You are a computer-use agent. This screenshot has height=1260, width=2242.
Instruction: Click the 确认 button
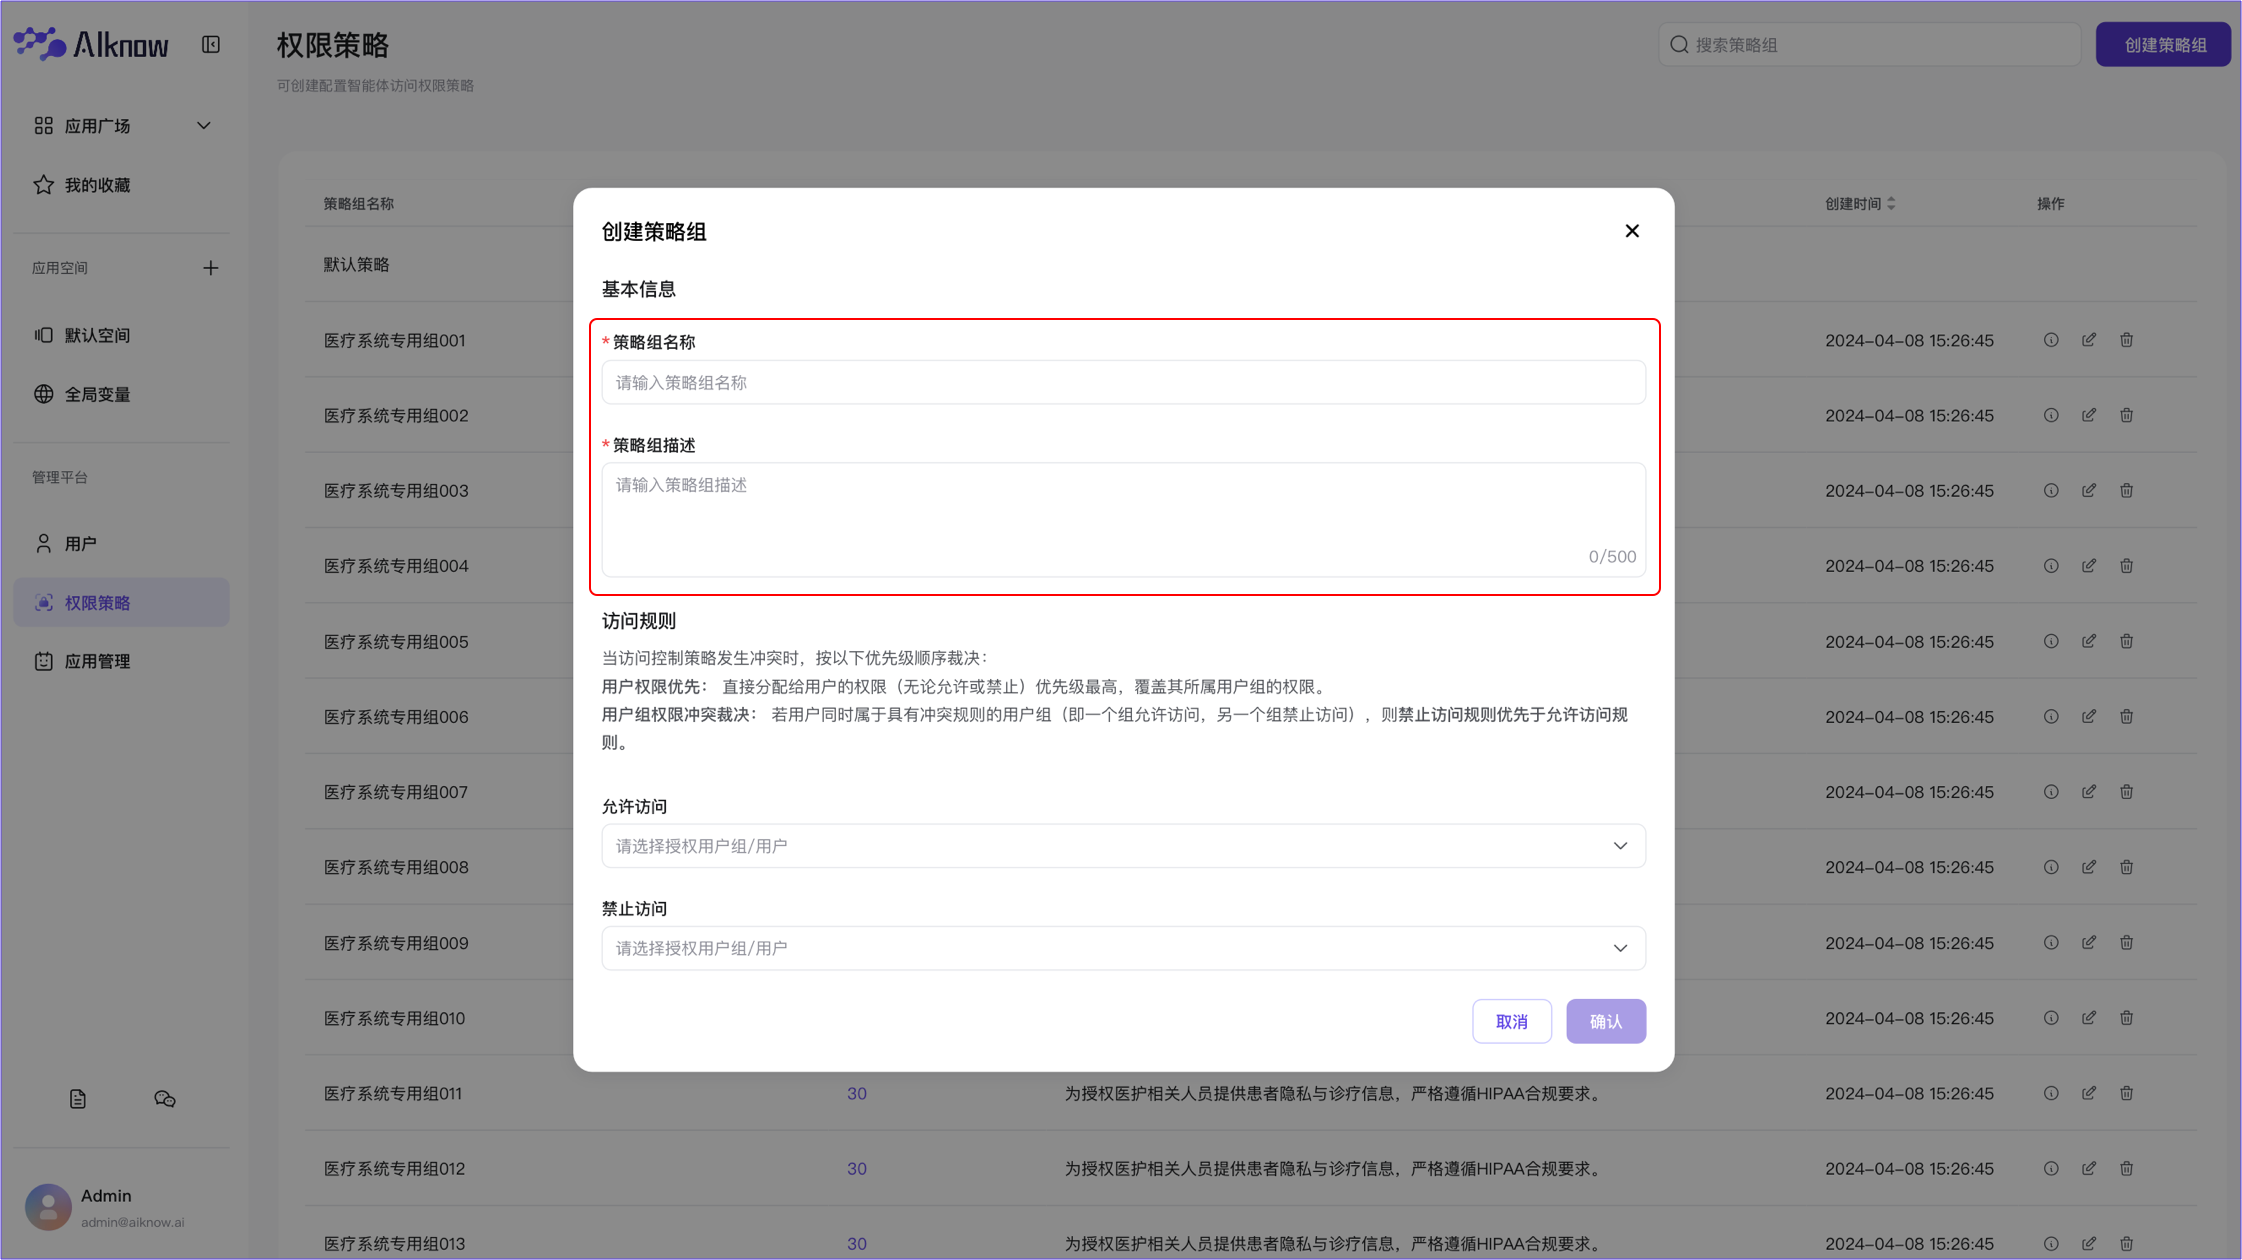coord(1605,1021)
